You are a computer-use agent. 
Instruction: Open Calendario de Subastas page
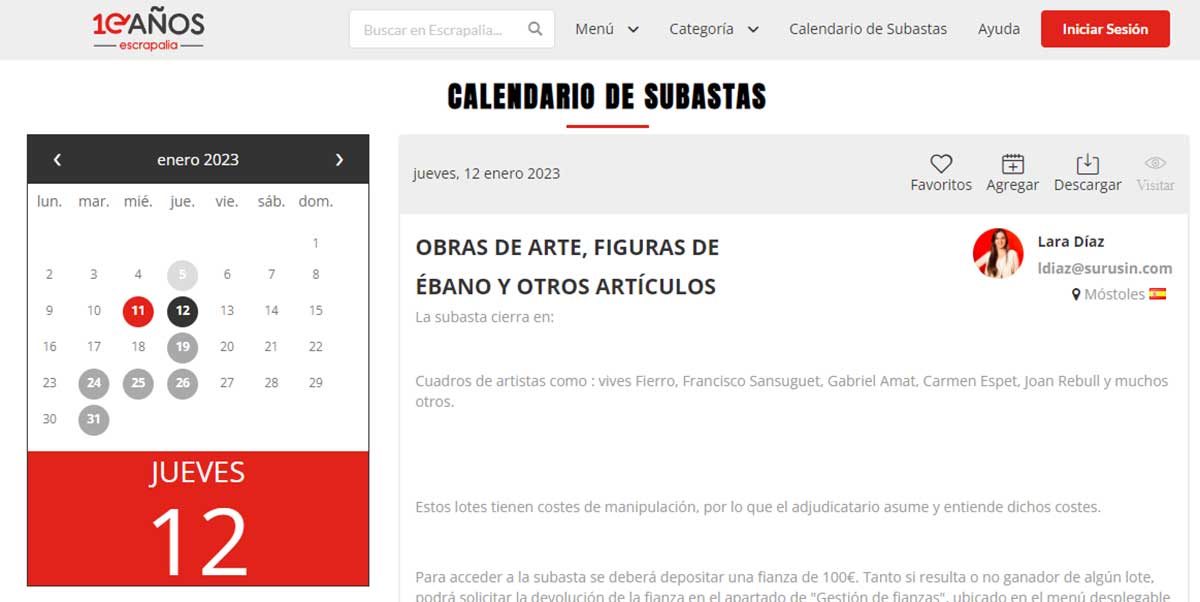pyautogui.click(x=867, y=29)
